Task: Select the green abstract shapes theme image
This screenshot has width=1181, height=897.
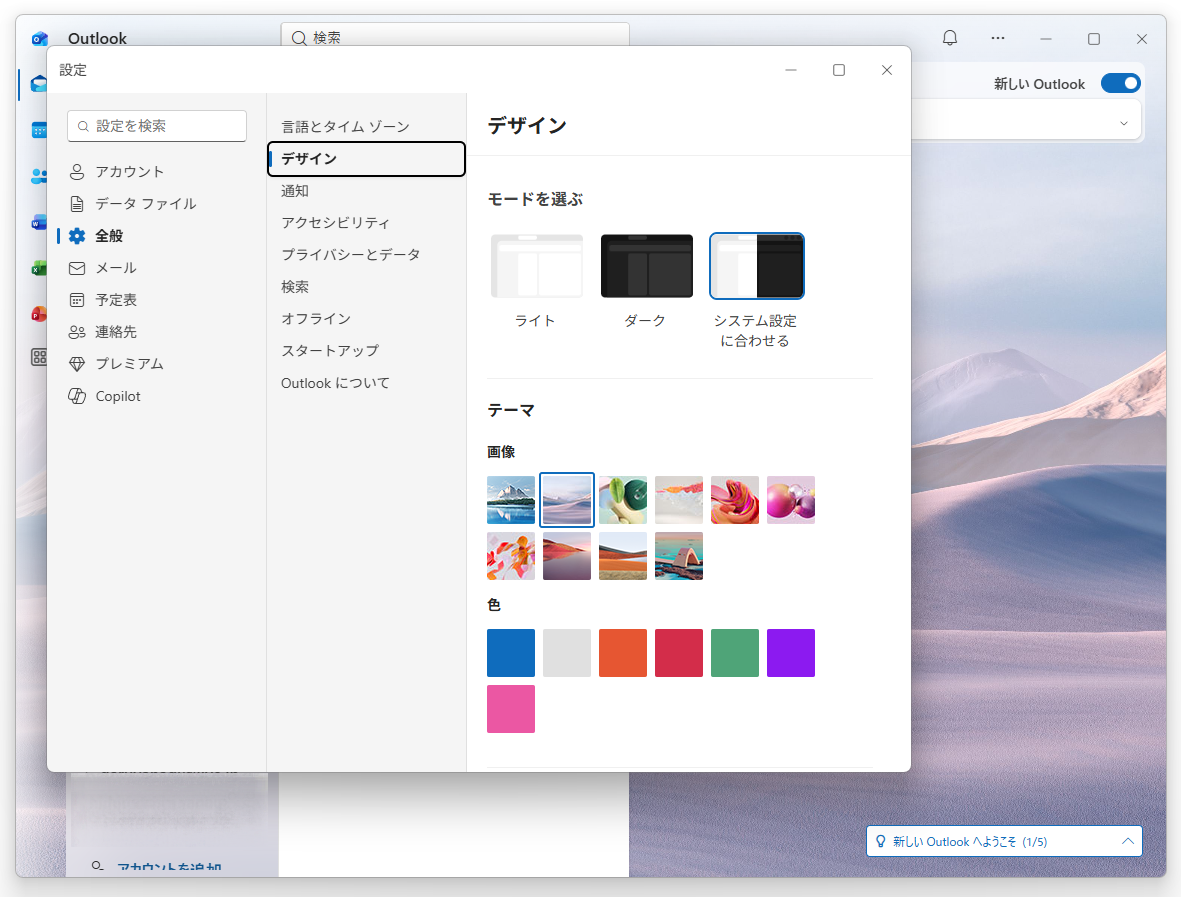Action: click(x=623, y=499)
